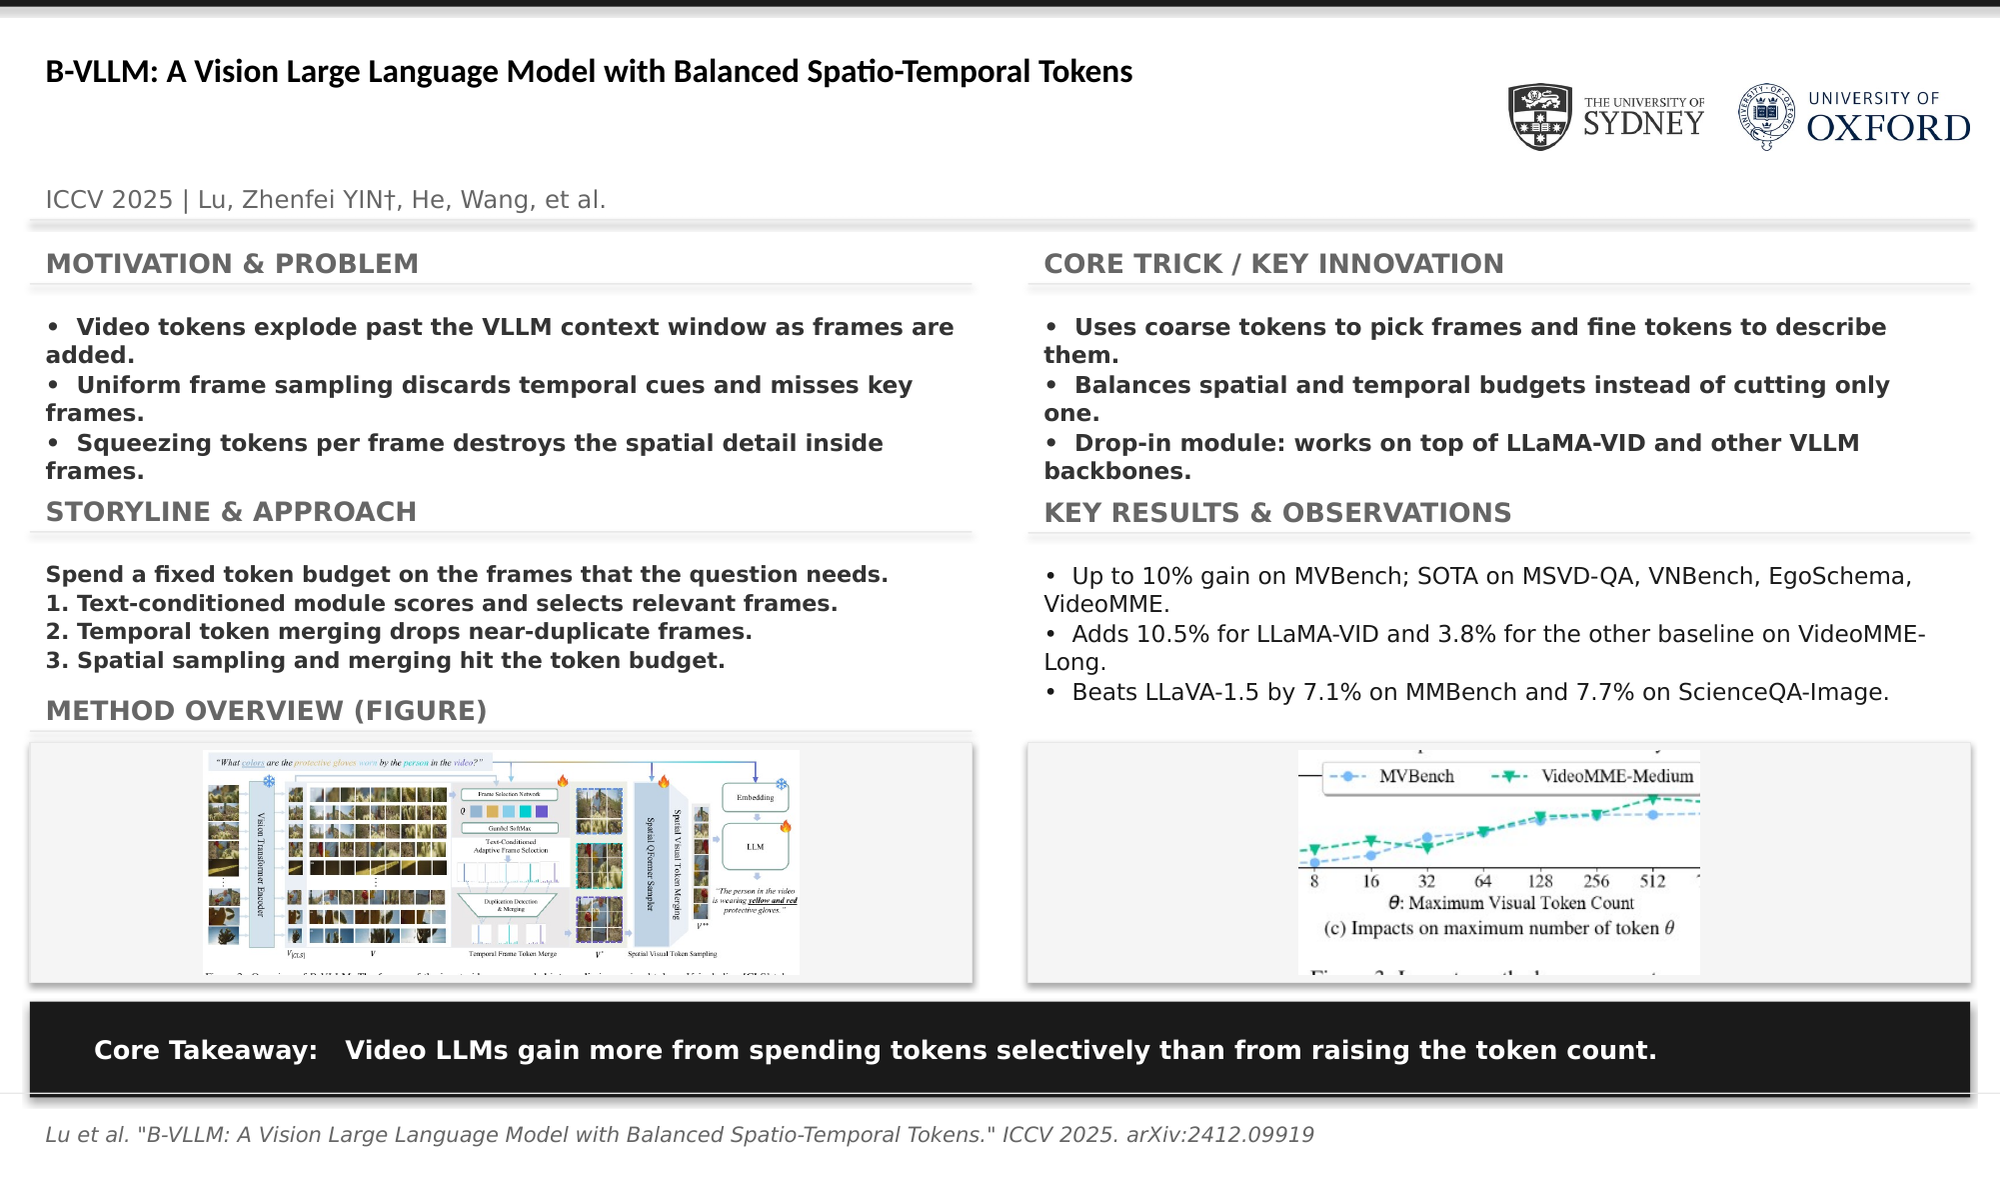Click step 1 'Text-conditioned module scores and selects relevant frames'

[442, 604]
